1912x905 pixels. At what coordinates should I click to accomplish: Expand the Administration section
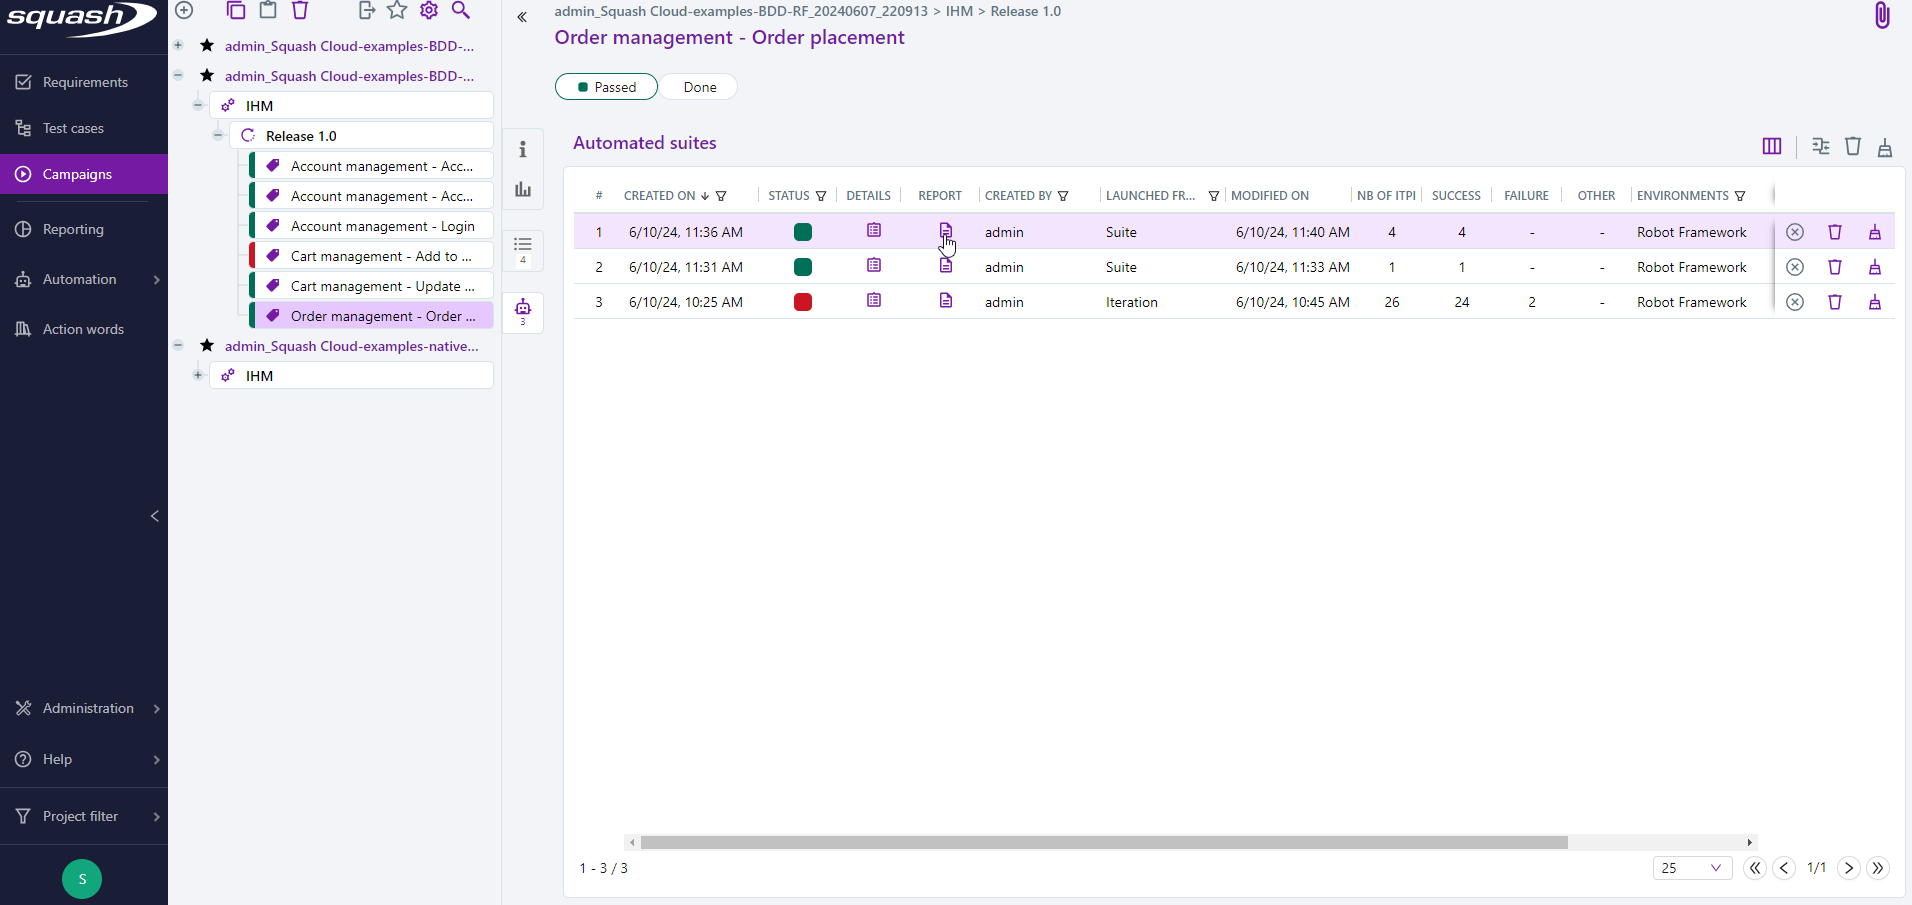tap(87, 709)
